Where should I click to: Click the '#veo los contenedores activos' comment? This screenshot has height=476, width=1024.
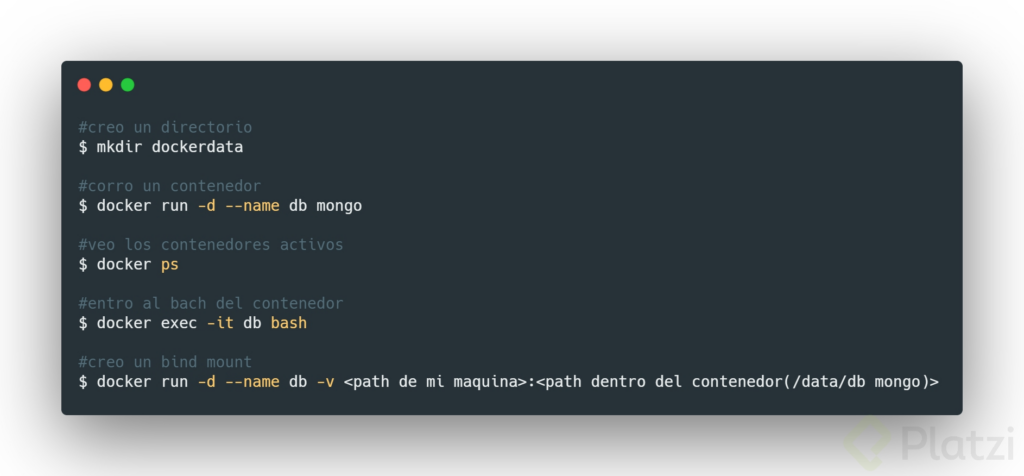pyautogui.click(x=211, y=245)
